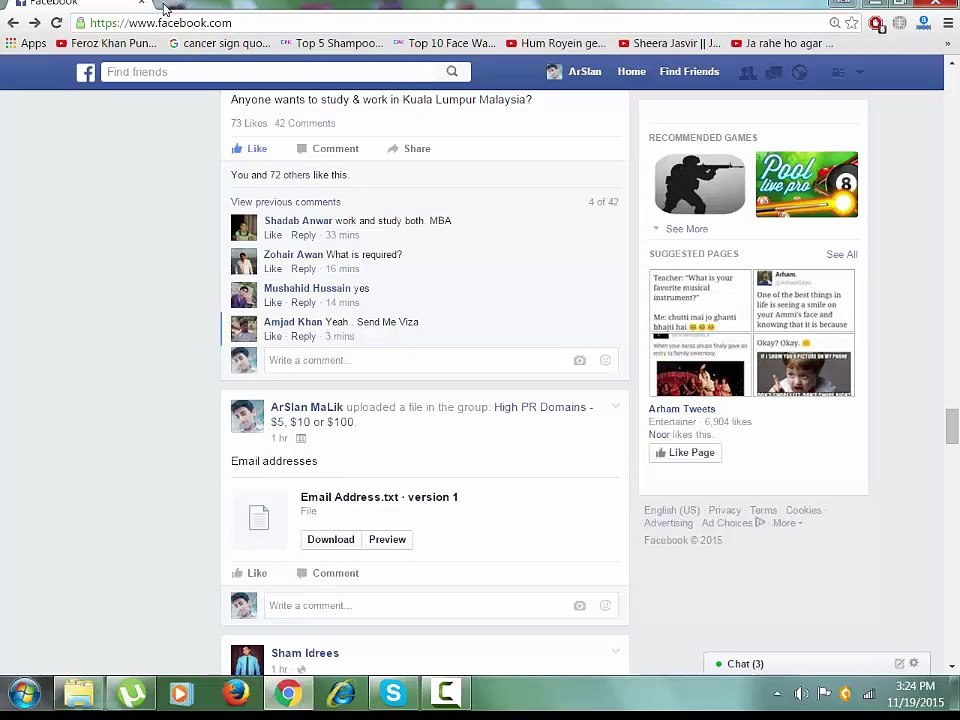Click the browser forward arrow
Viewport: 960px width, 720px height.
(35, 23)
